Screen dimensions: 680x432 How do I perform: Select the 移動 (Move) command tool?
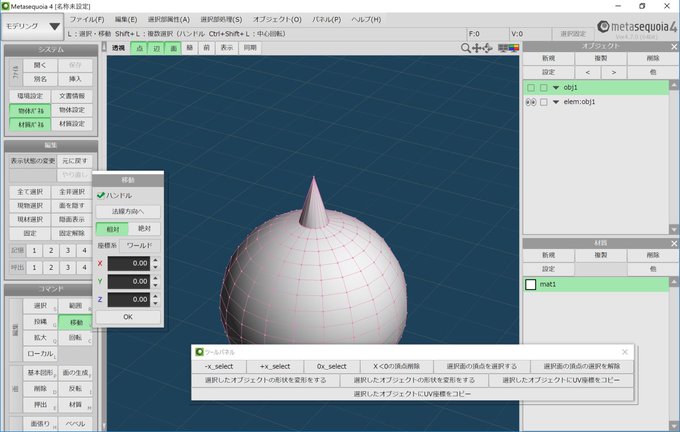(x=75, y=322)
